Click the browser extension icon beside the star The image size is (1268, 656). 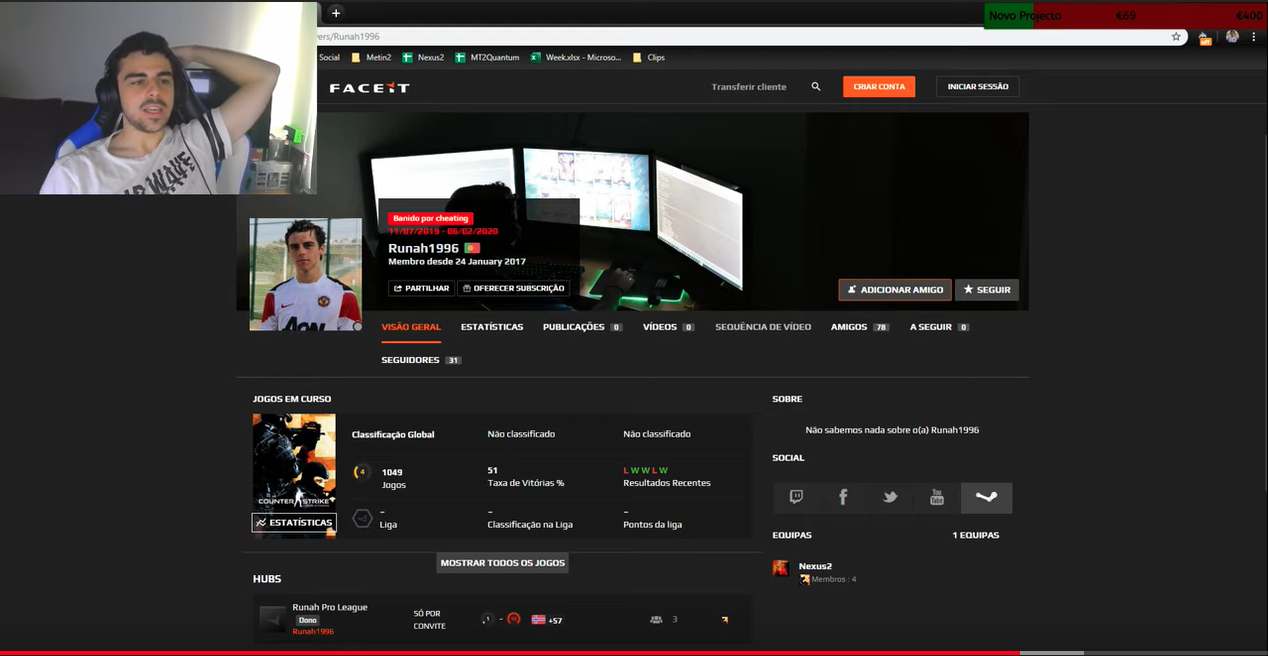[x=1205, y=38]
